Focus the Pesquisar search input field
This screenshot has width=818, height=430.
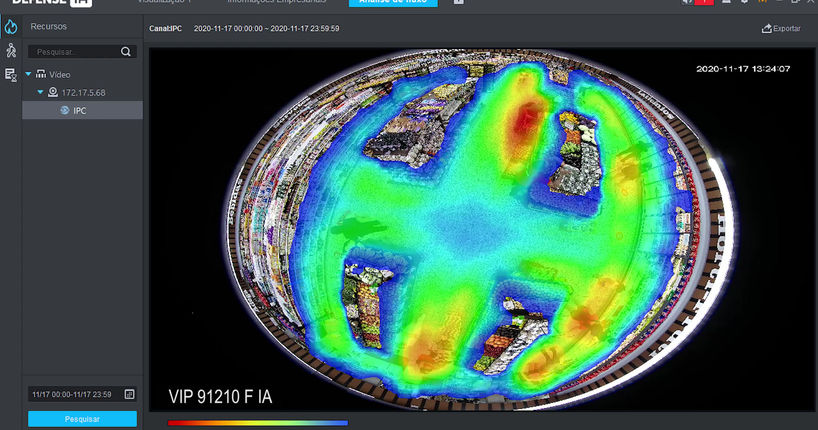(x=82, y=51)
